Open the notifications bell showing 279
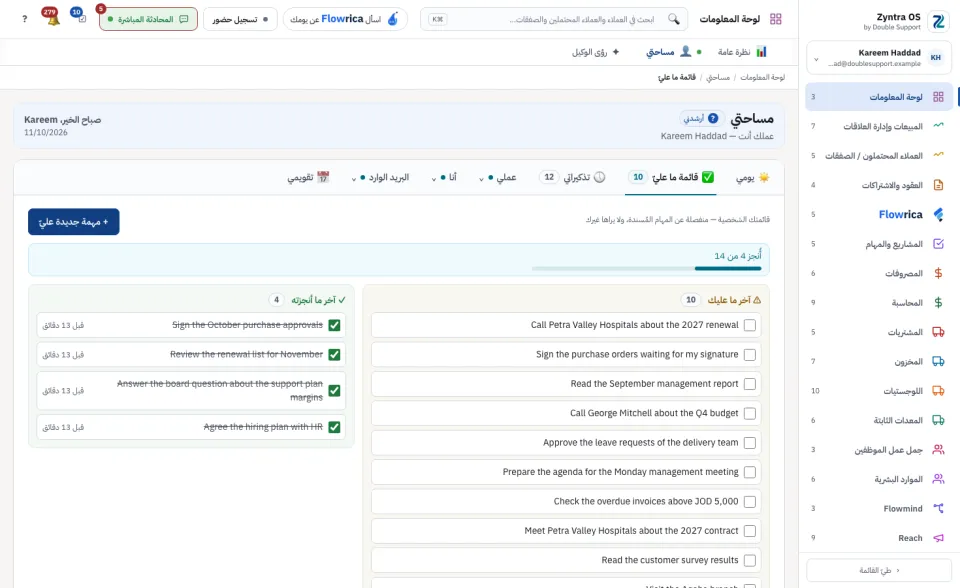Viewport: 960px width, 588px height. coord(51,17)
